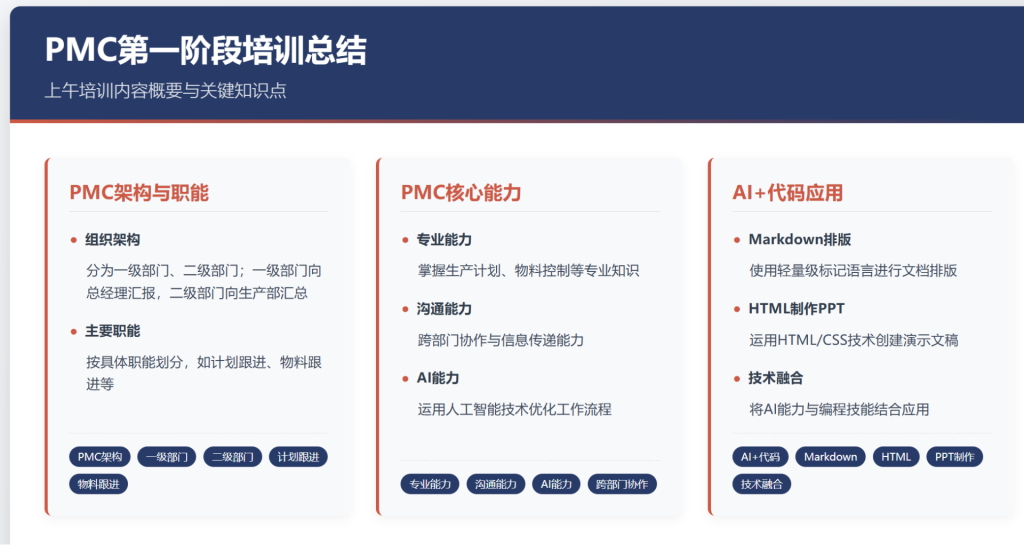The height and width of the screenshot is (545, 1024).
Task: Click the AI能力 tag pill
Action: (556, 484)
